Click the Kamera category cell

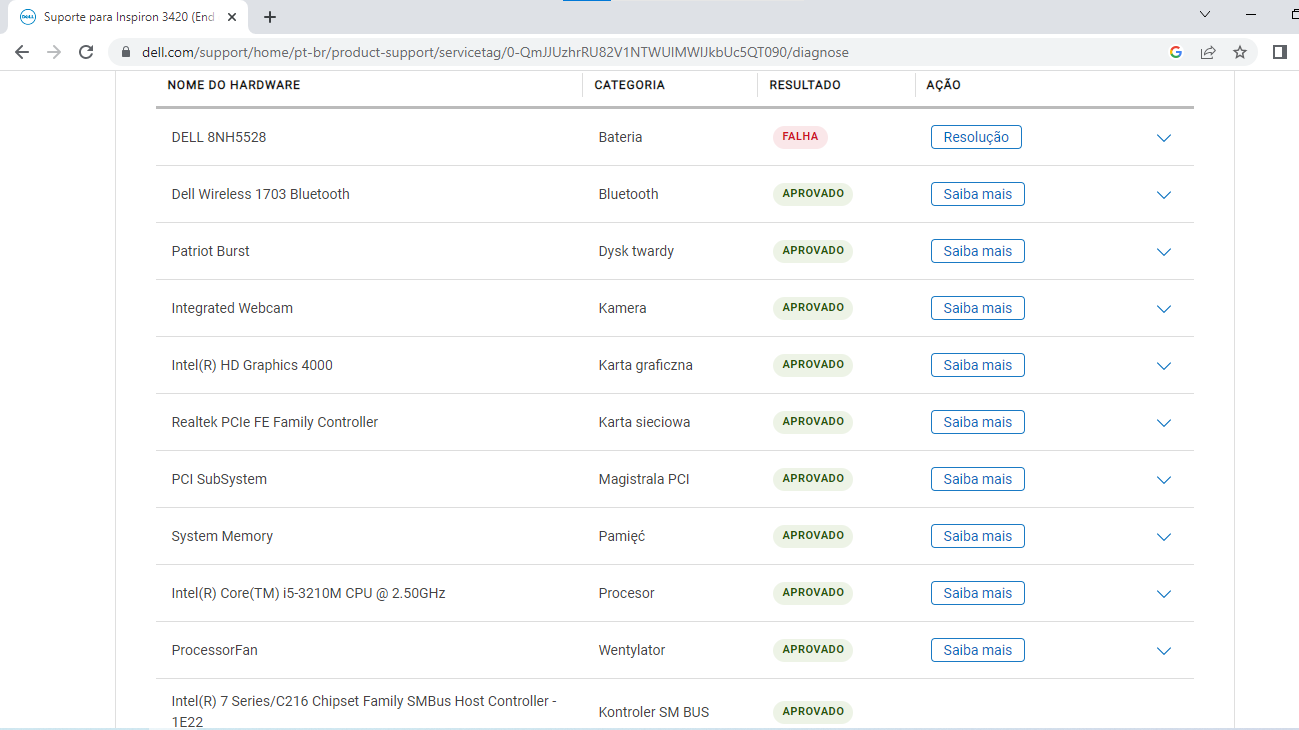[x=622, y=308]
